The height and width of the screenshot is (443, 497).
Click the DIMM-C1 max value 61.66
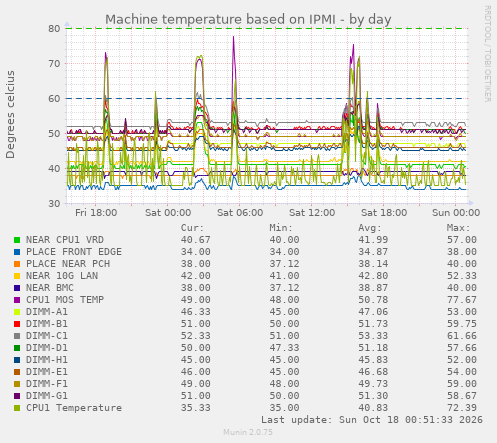tap(462, 336)
